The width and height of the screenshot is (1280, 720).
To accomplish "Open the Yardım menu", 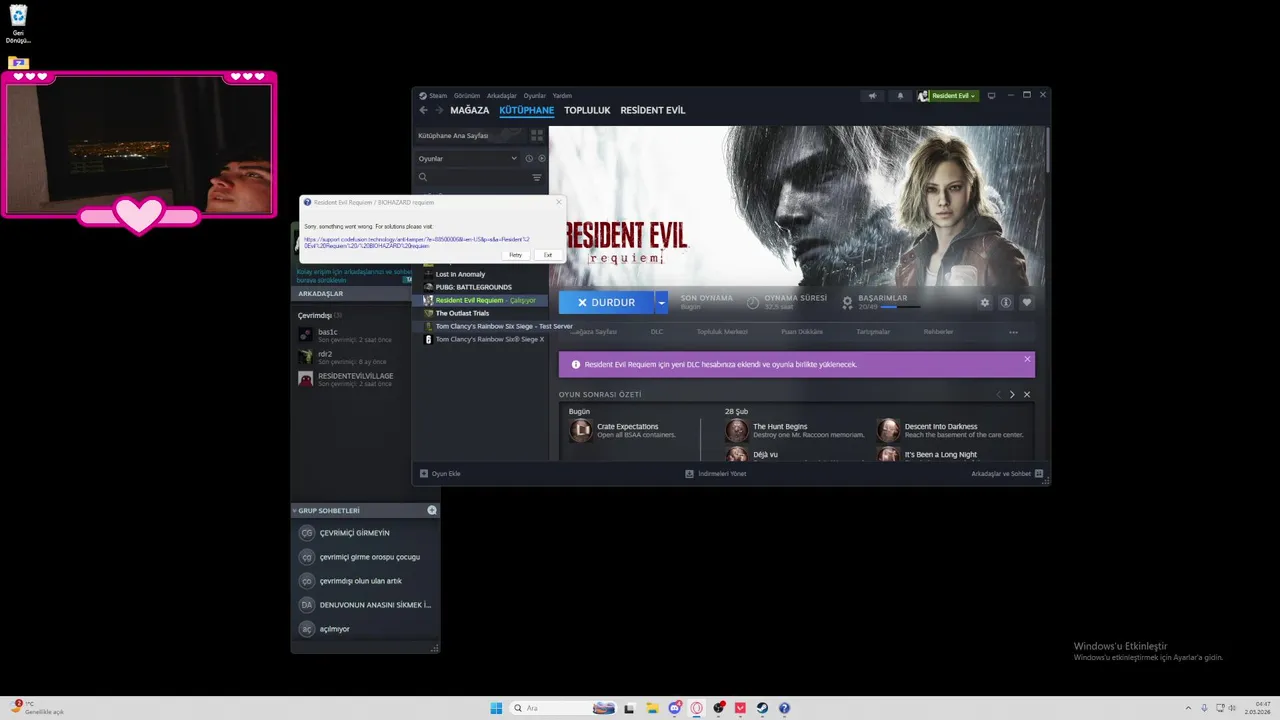I will [562, 96].
